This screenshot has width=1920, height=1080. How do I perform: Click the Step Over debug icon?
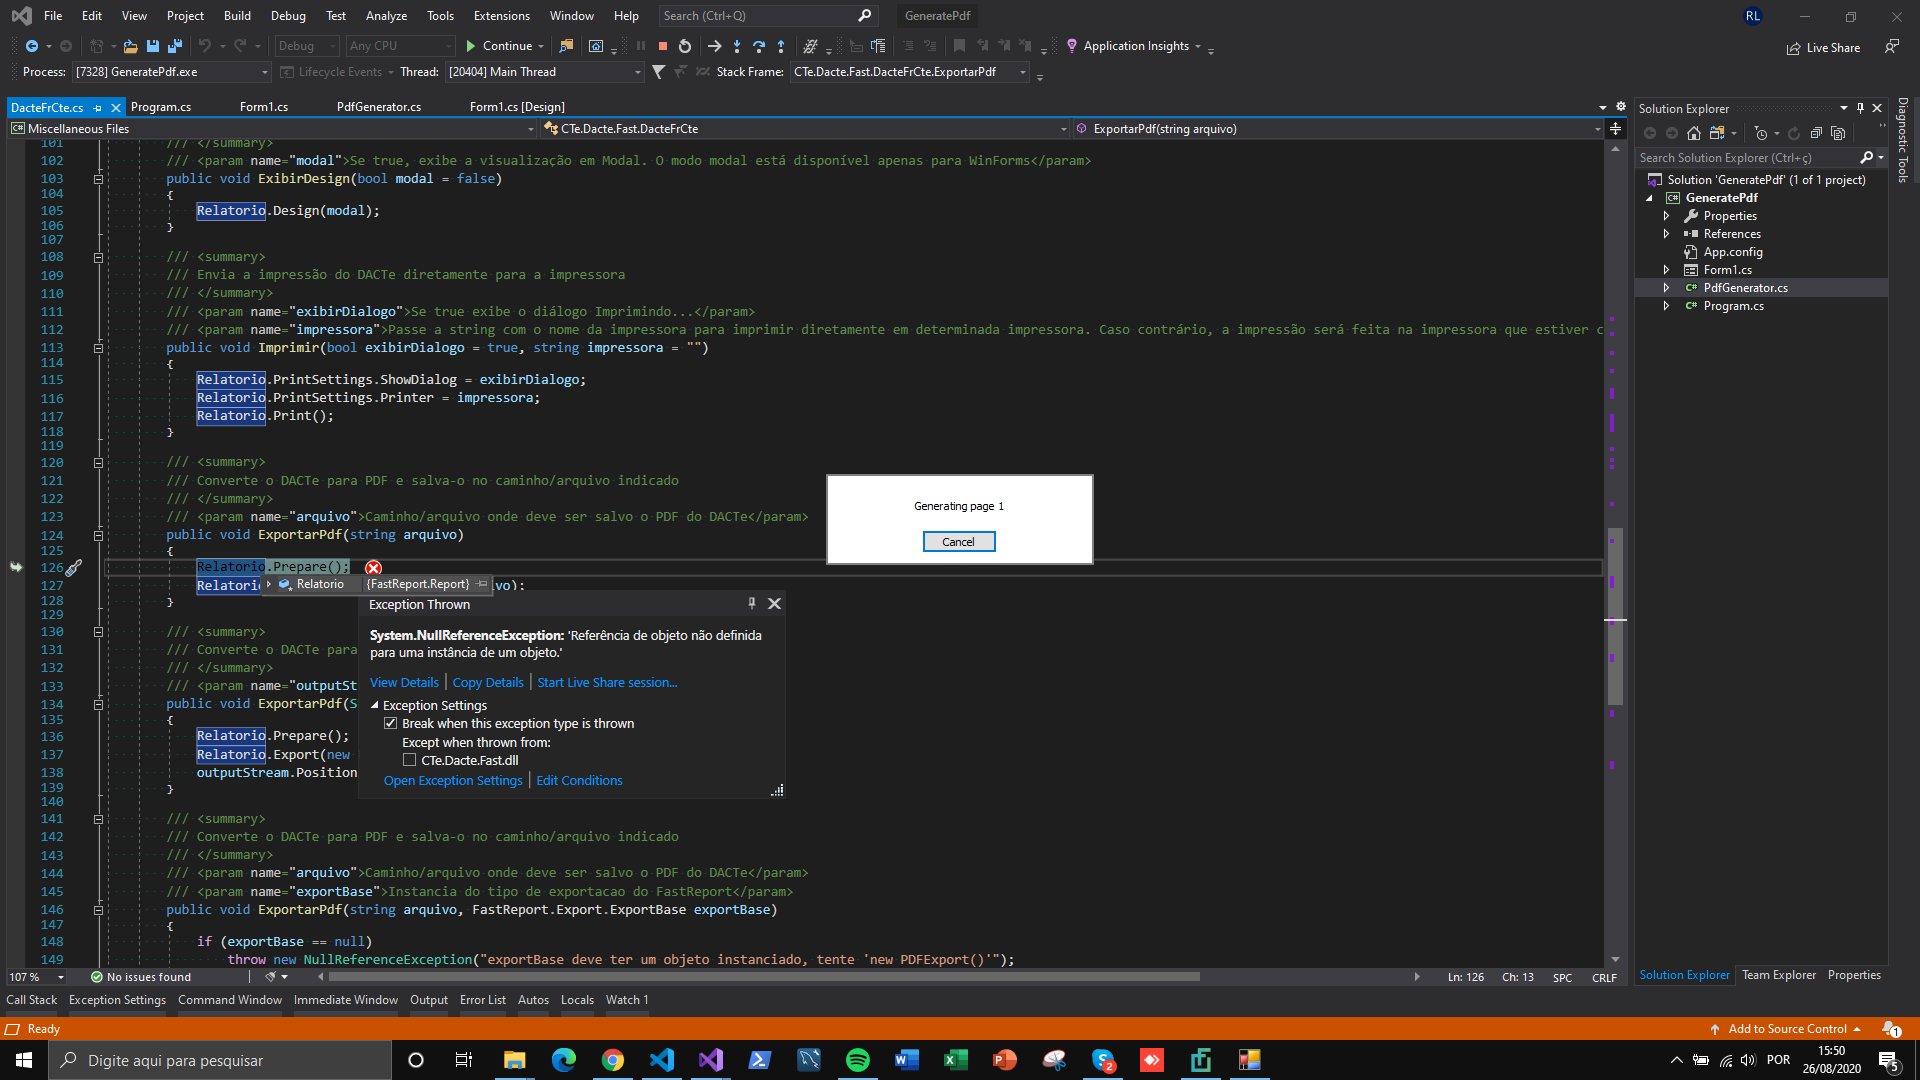759,46
